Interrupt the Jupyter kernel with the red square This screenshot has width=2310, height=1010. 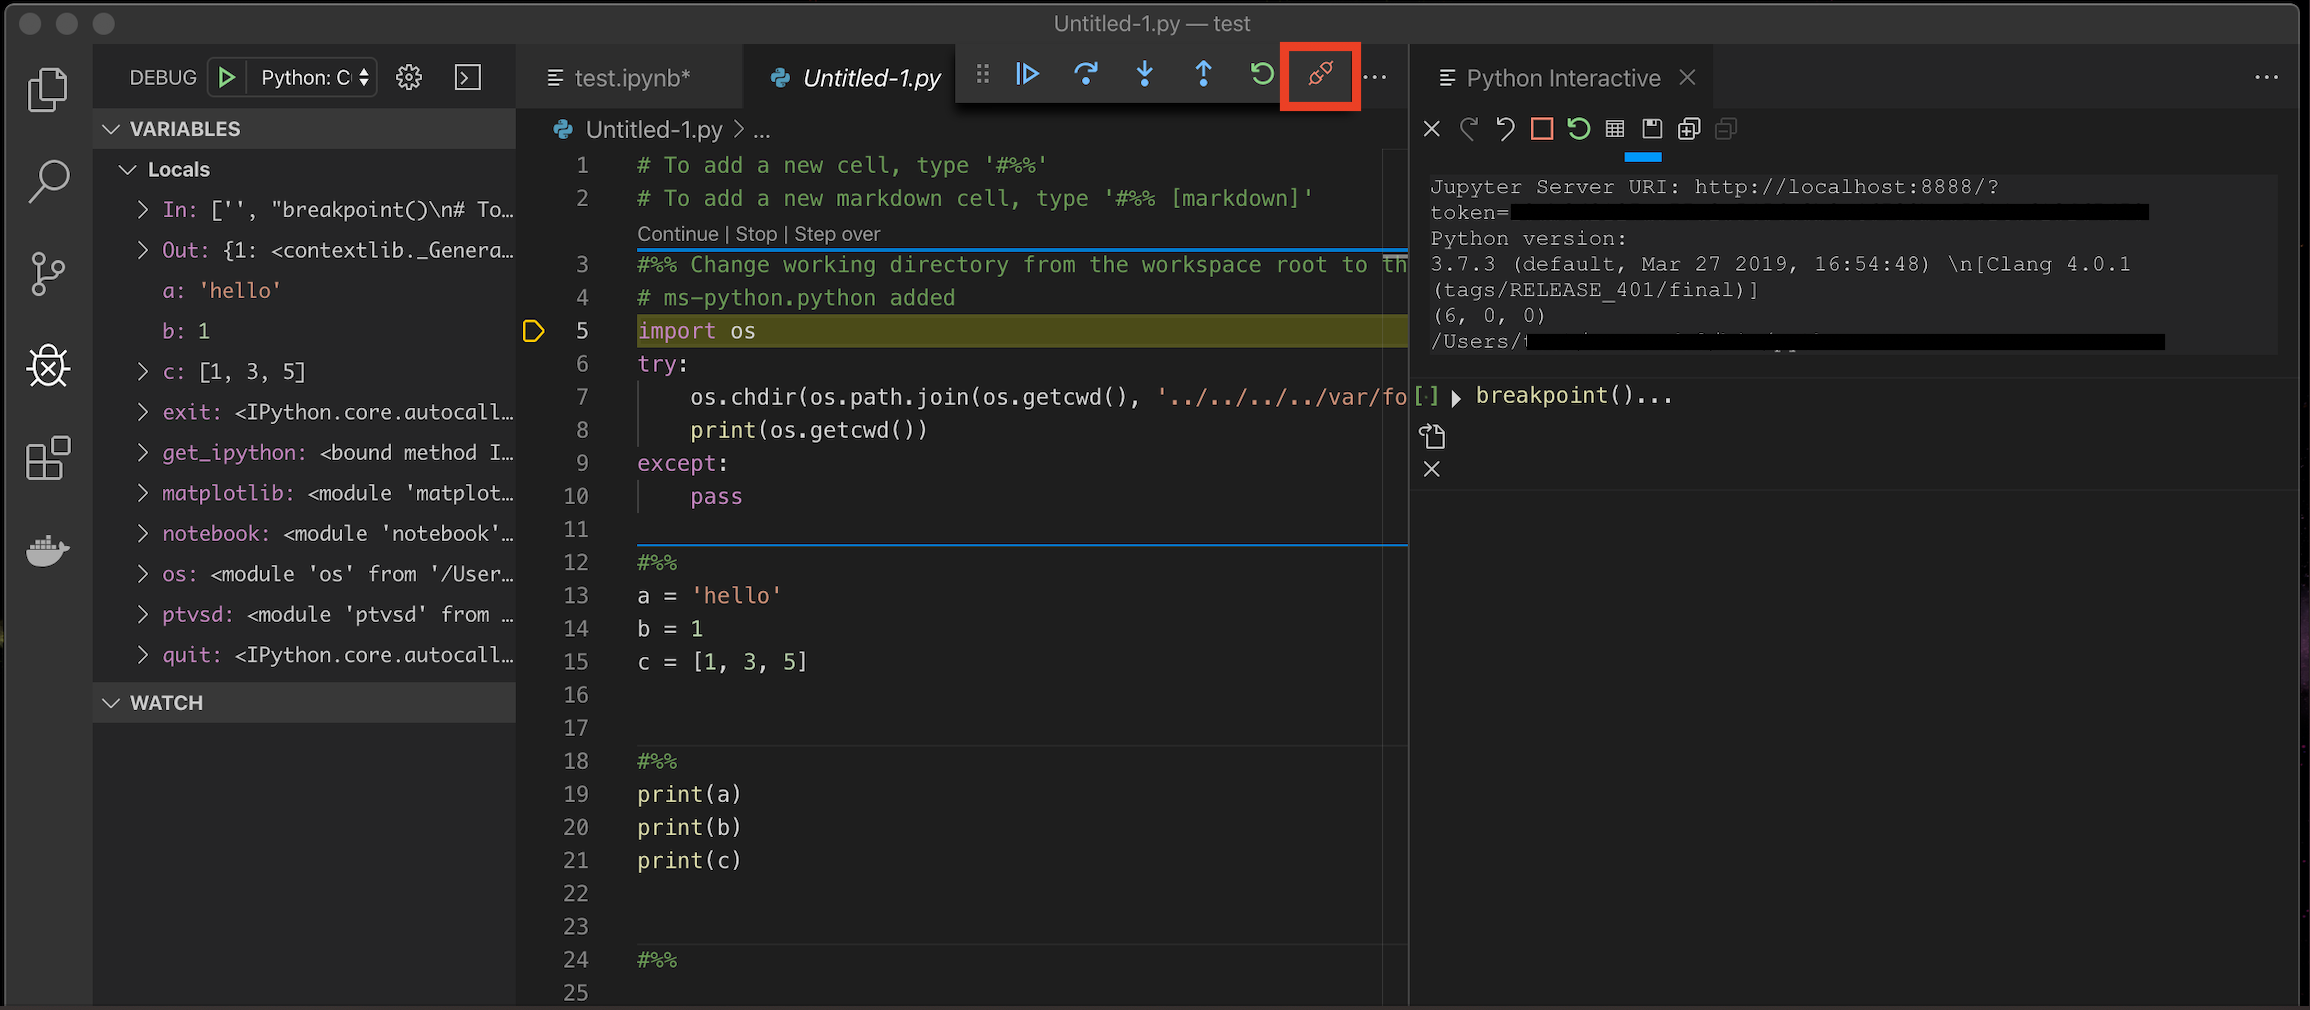tap(1540, 128)
